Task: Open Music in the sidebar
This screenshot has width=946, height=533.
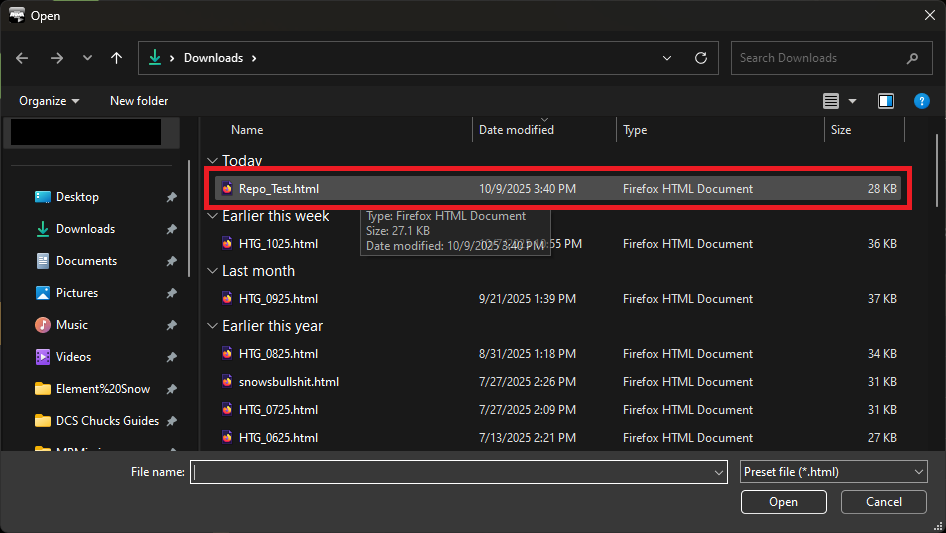Action: (x=71, y=325)
